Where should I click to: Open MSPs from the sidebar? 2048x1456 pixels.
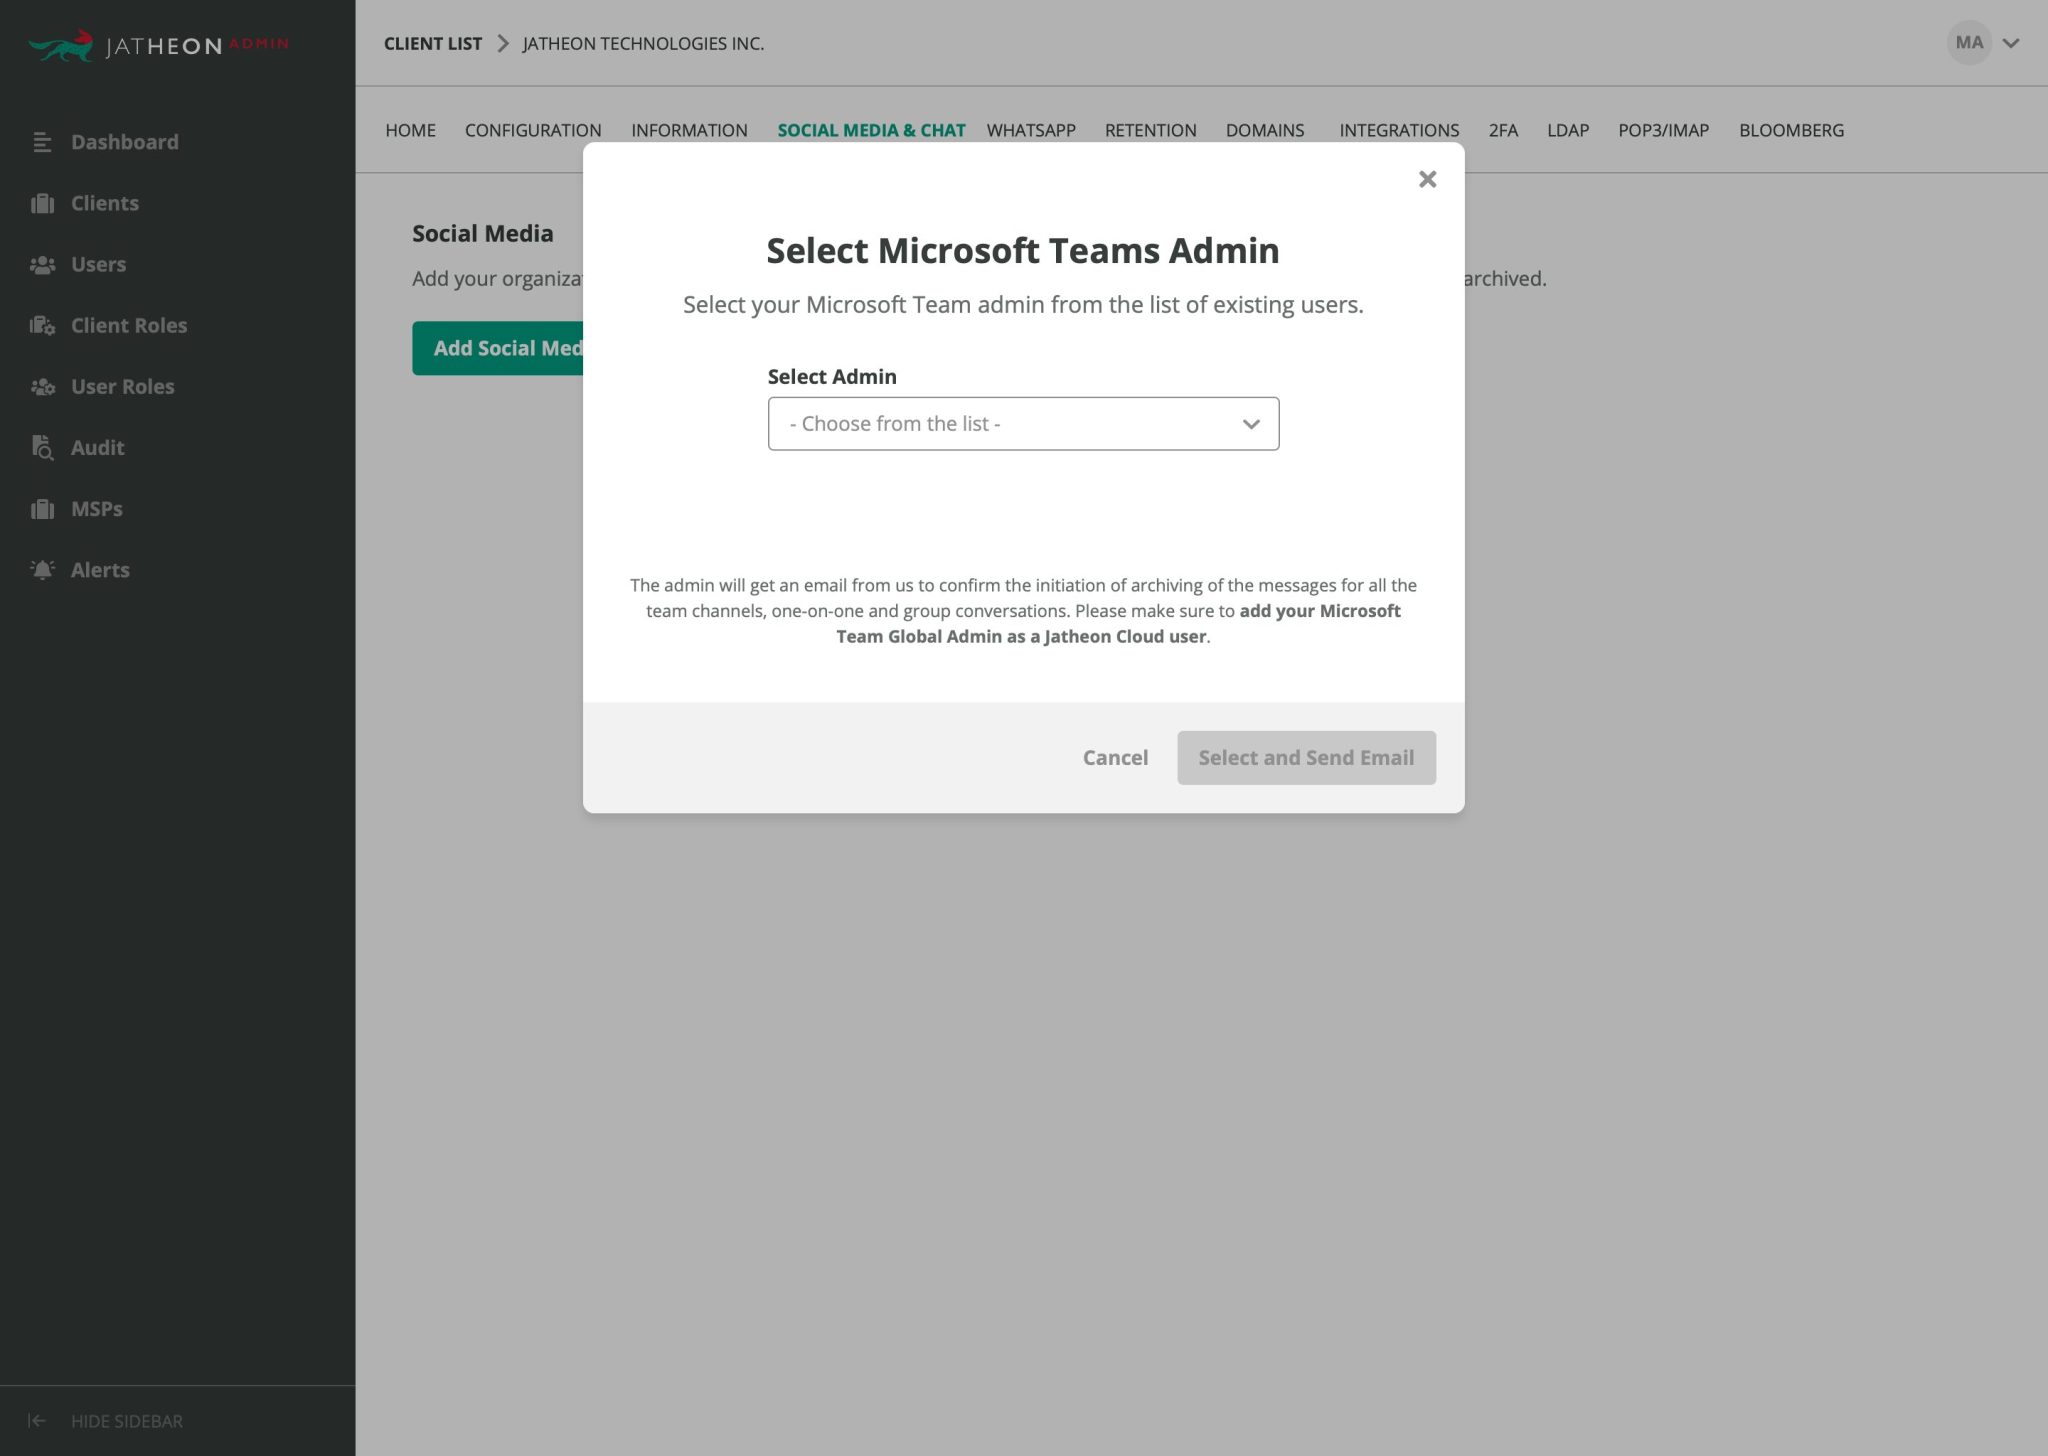[96, 509]
